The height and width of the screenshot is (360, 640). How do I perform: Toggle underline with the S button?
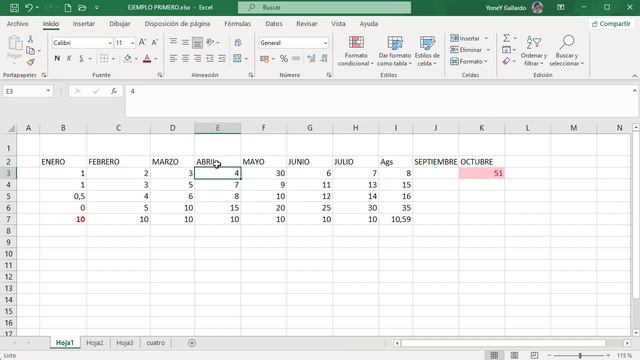point(82,58)
